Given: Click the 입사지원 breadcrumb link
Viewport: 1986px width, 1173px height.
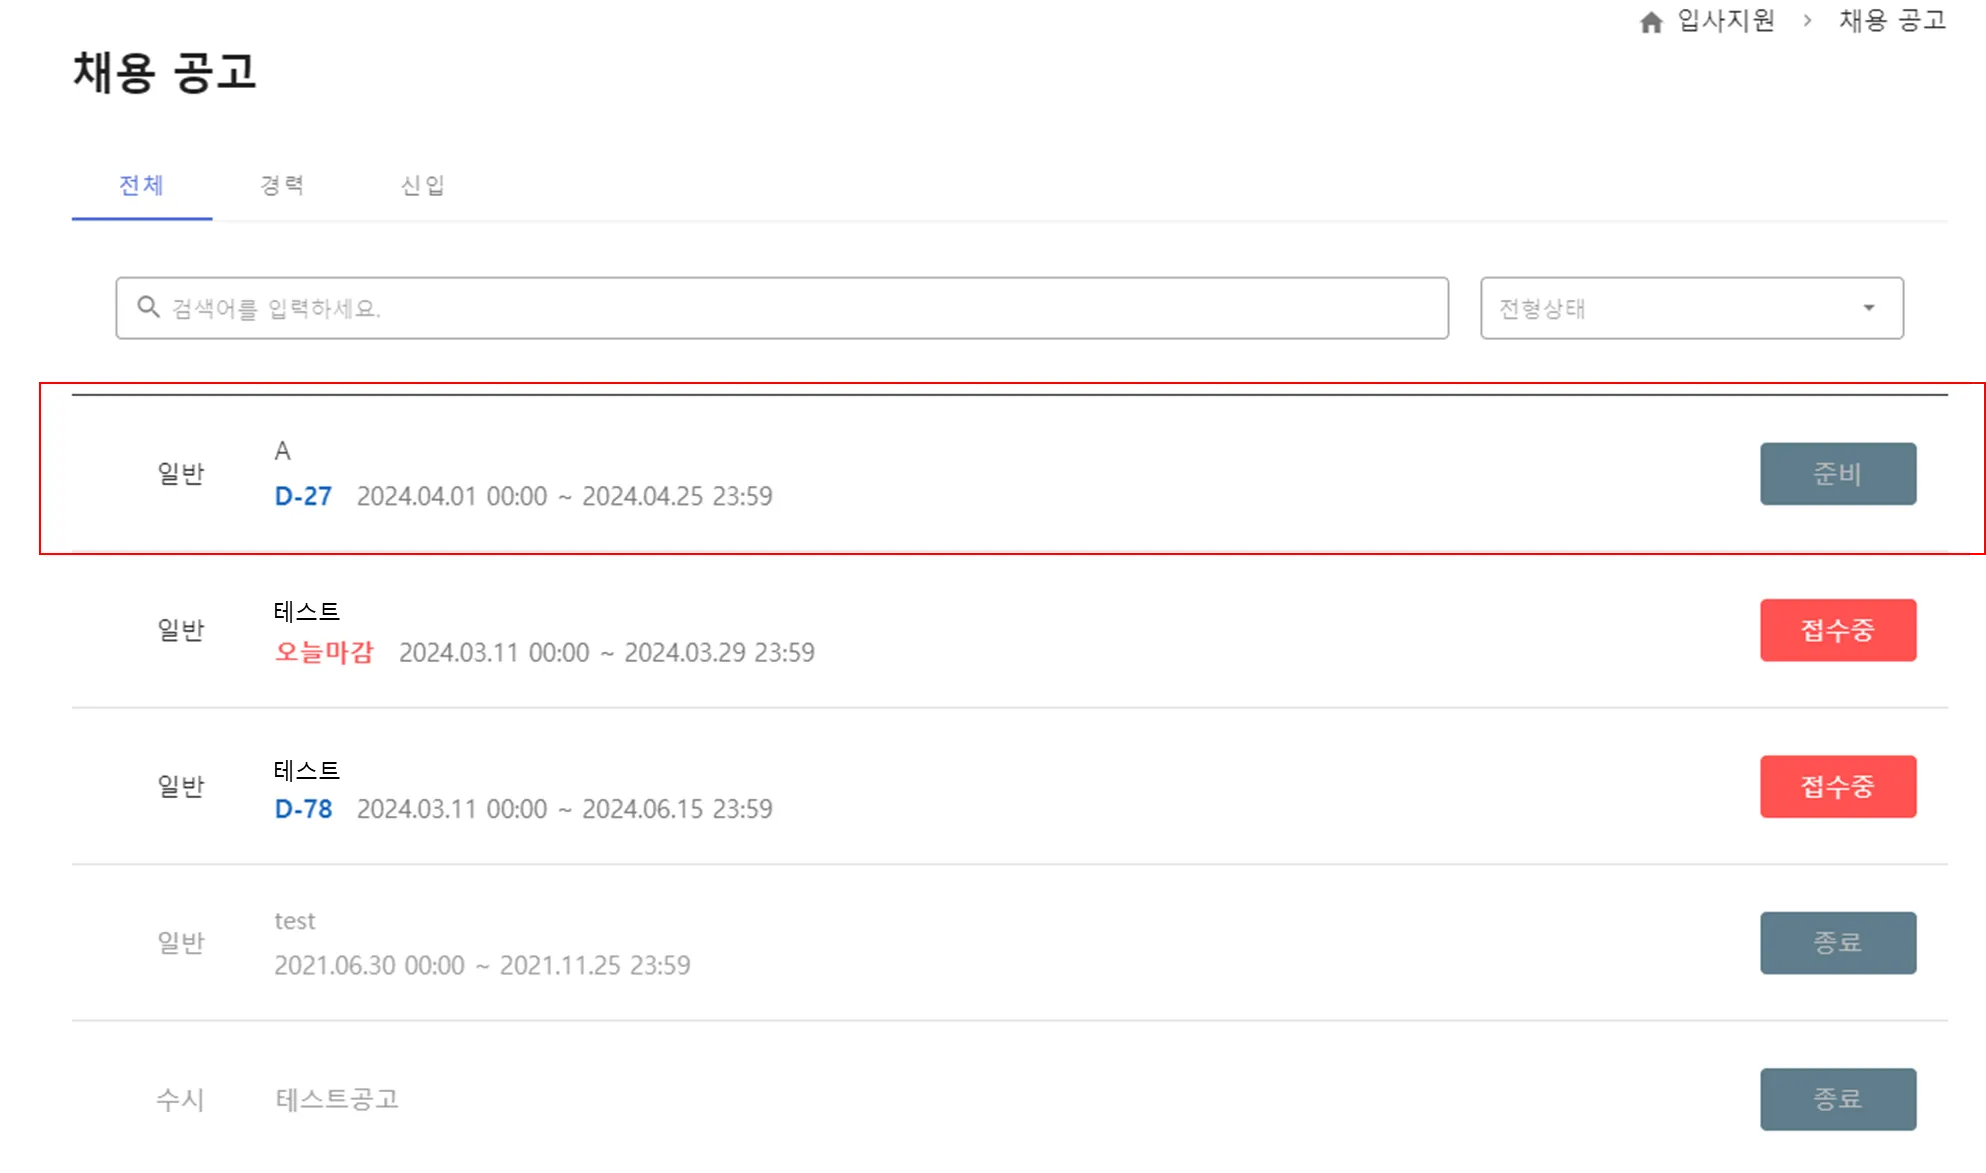Looking at the screenshot, I should click(1726, 21).
